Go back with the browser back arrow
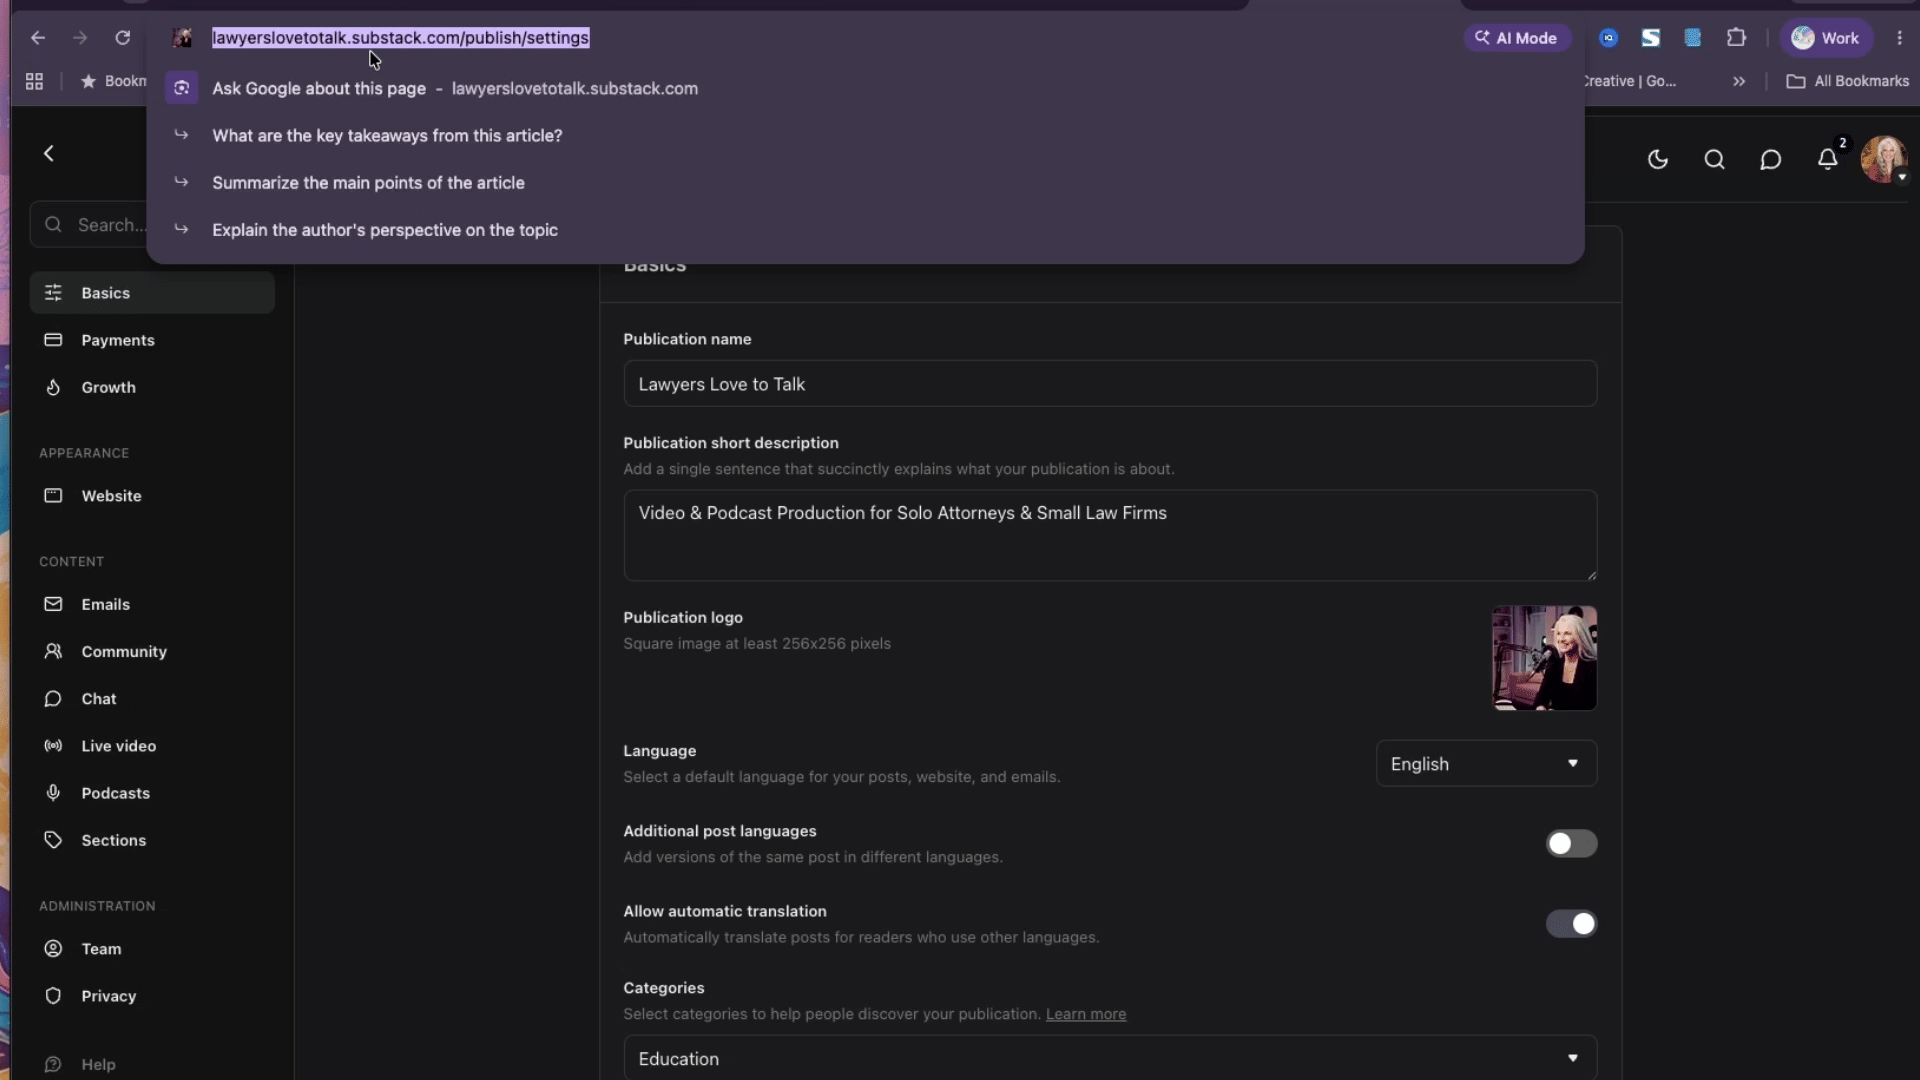This screenshot has height=1080, width=1920. click(38, 38)
